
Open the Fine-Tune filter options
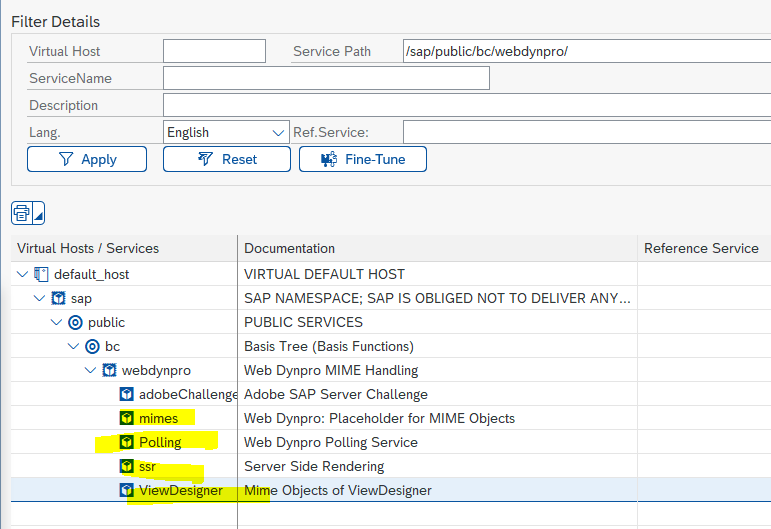pyautogui.click(x=363, y=159)
